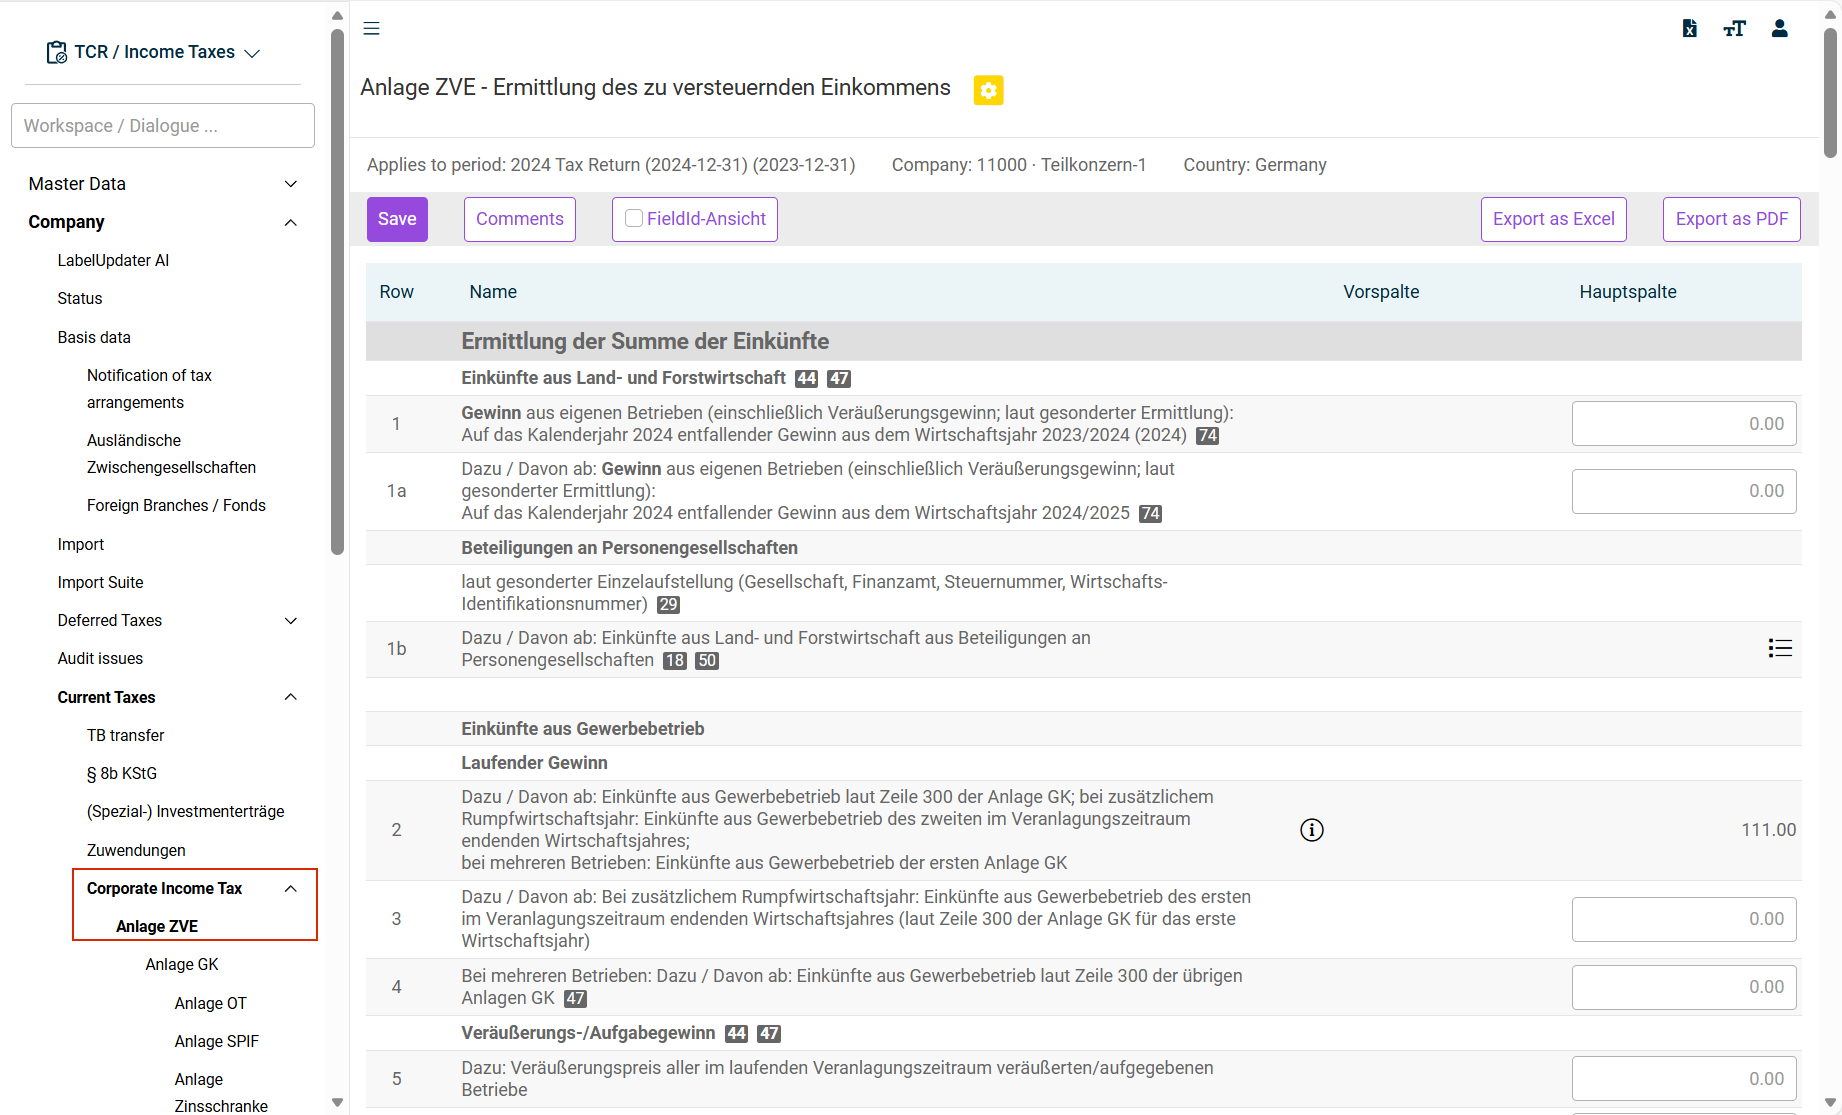
Task: Click the Hauptspalte input for row 1
Action: click(1684, 424)
